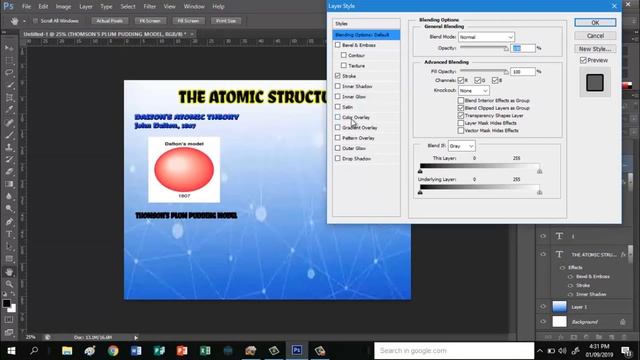Select the Zoom tool
This screenshot has width=640, height=360.
[x=9, y=284]
